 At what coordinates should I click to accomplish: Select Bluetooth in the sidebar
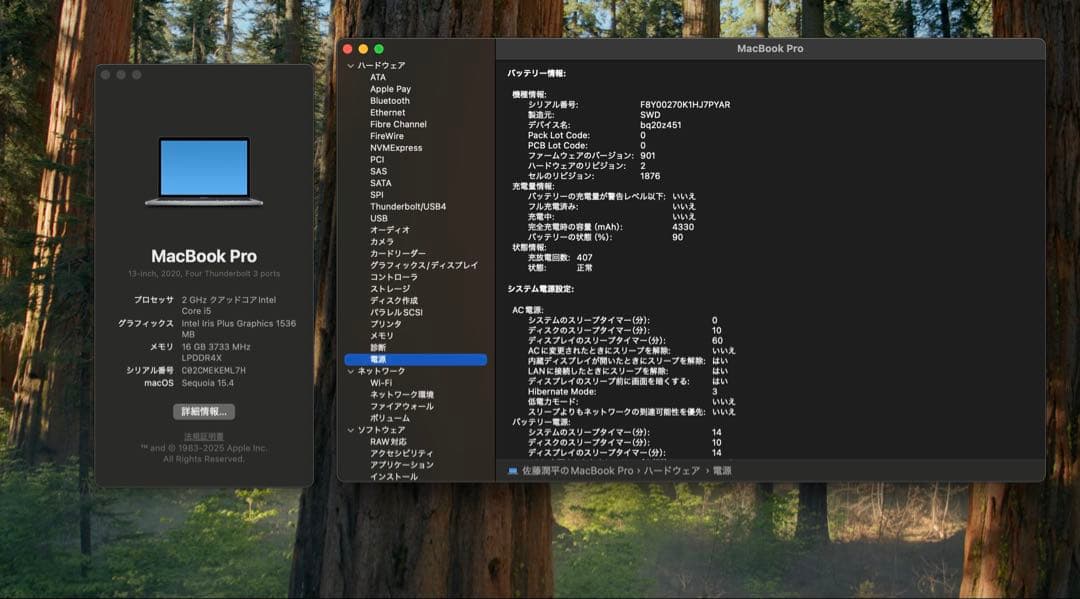click(x=390, y=101)
